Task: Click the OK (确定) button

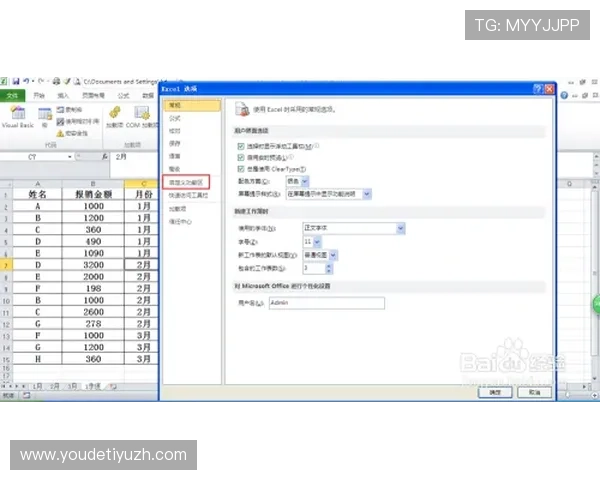Action: [494, 393]
